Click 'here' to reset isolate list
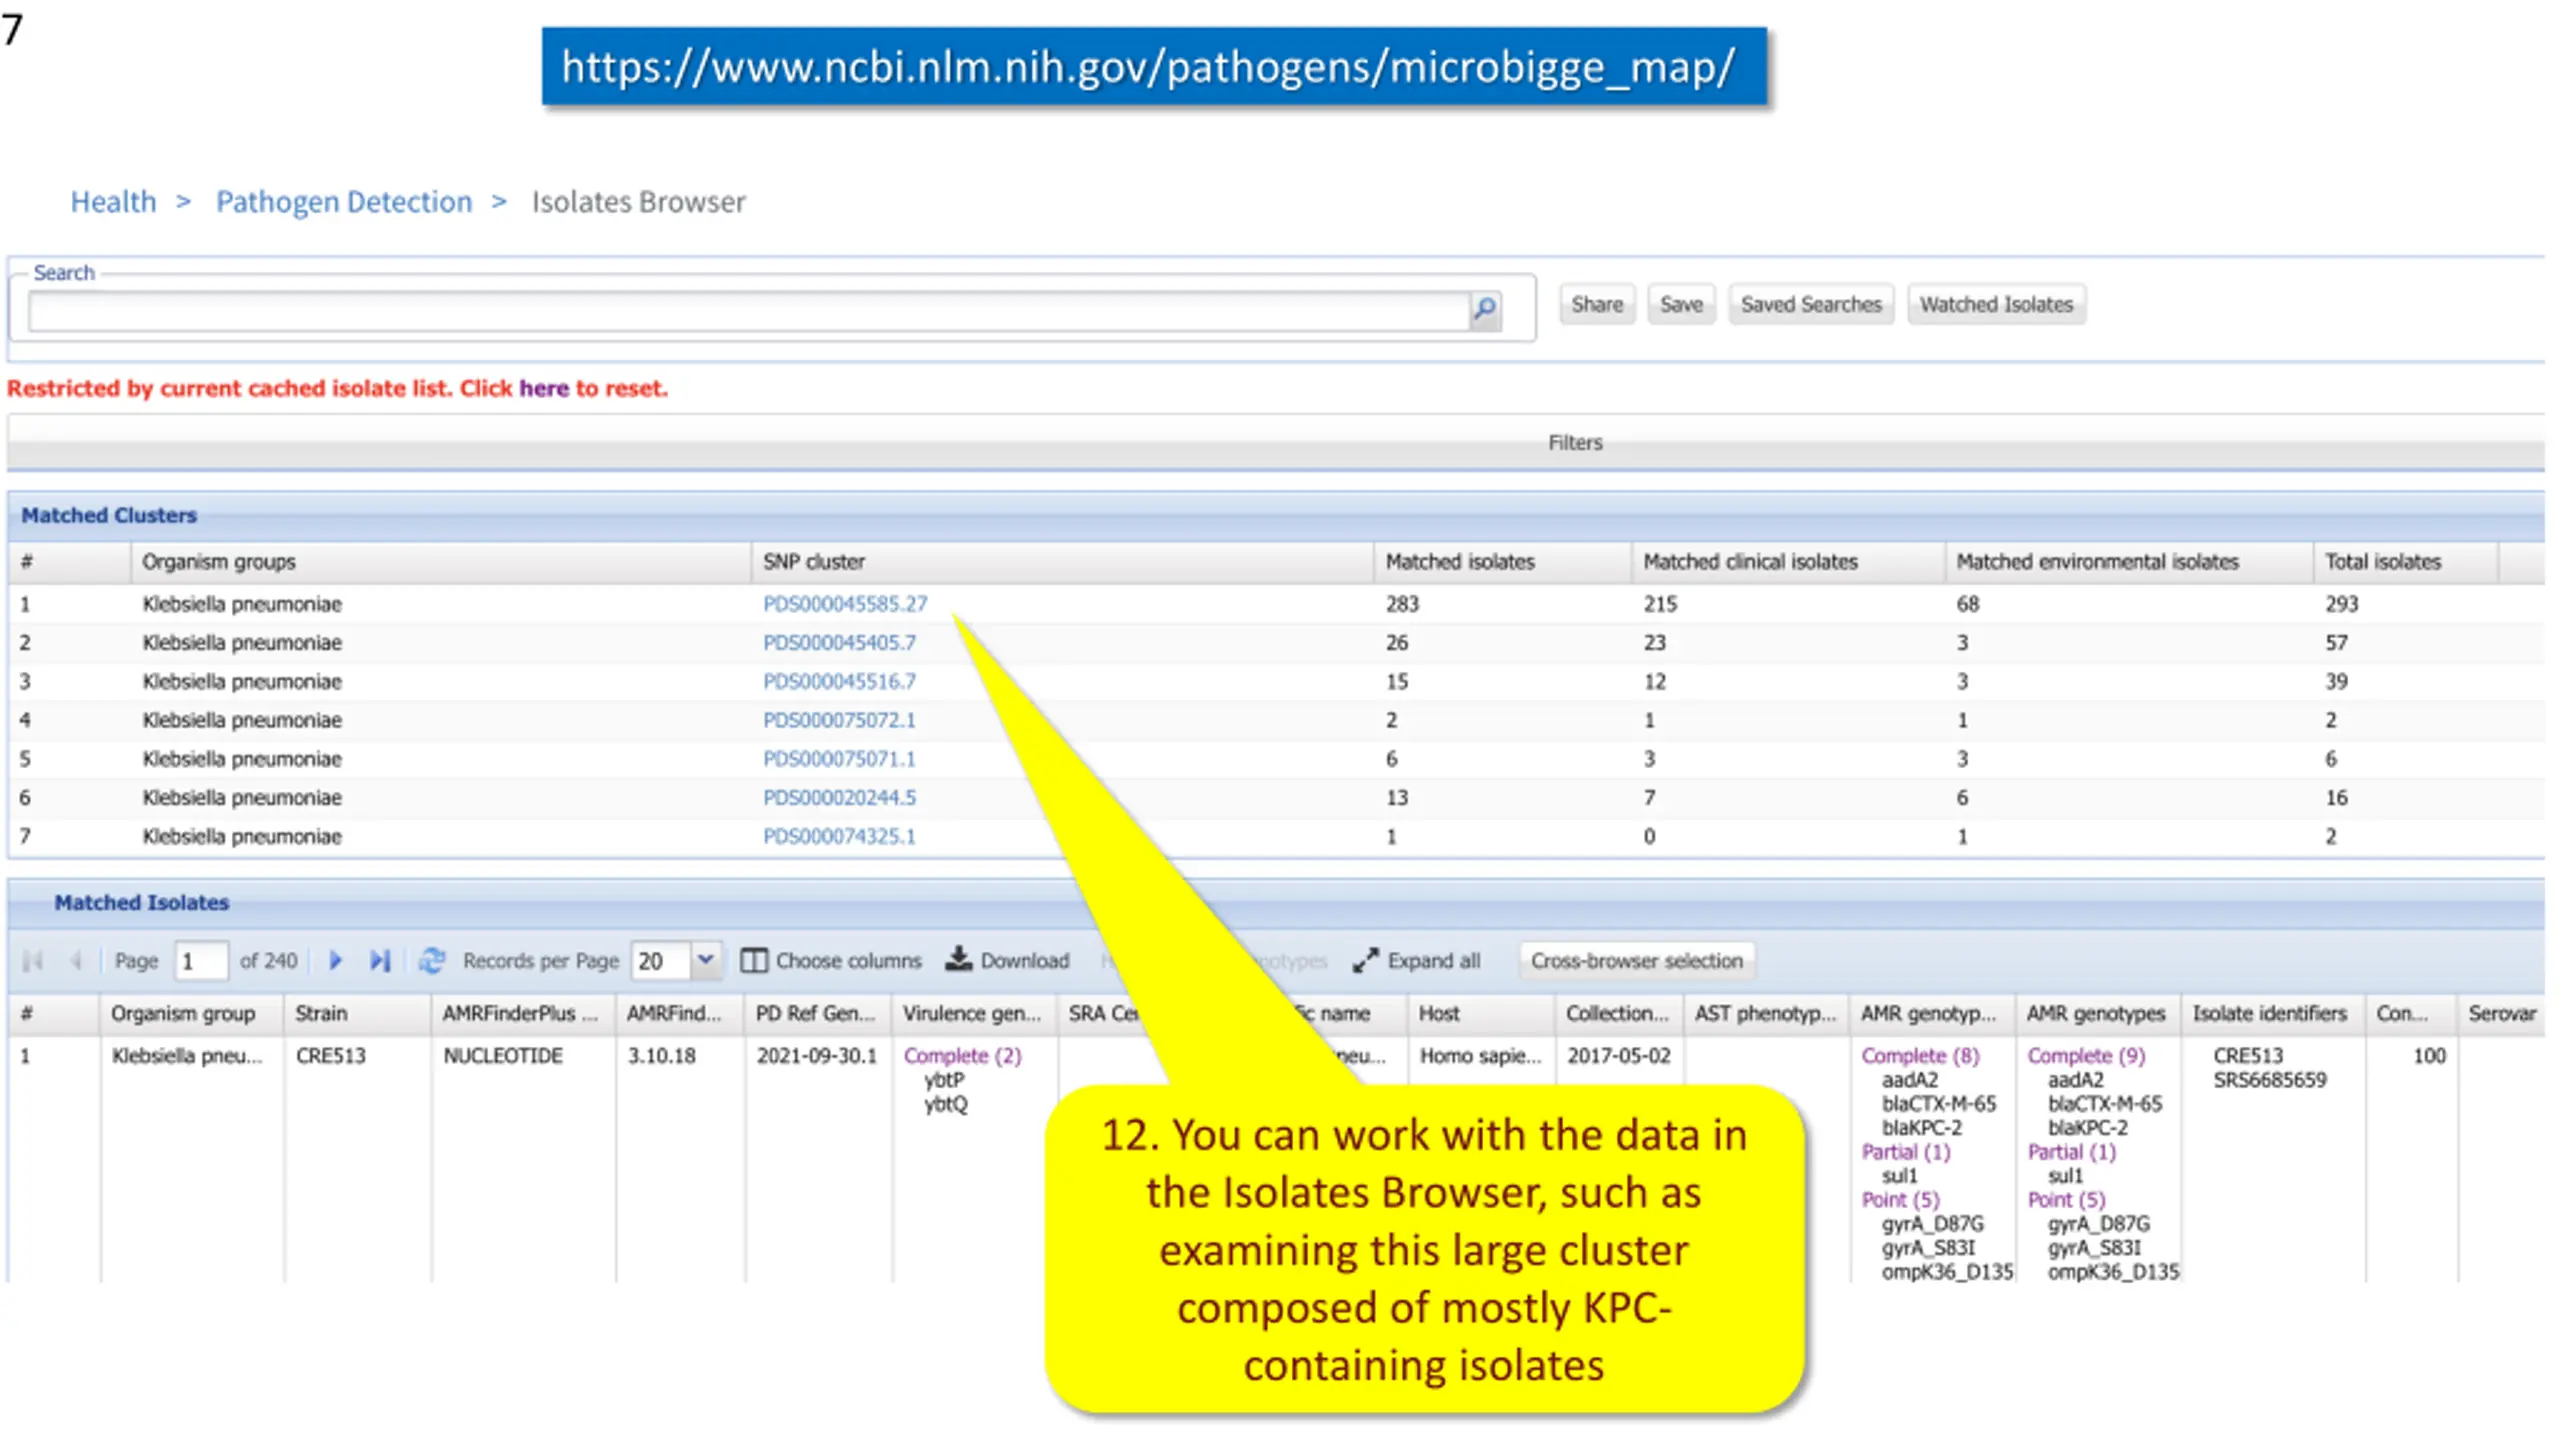The height and width of the screenshot is (1440, 2560). [x=544, y=388]
